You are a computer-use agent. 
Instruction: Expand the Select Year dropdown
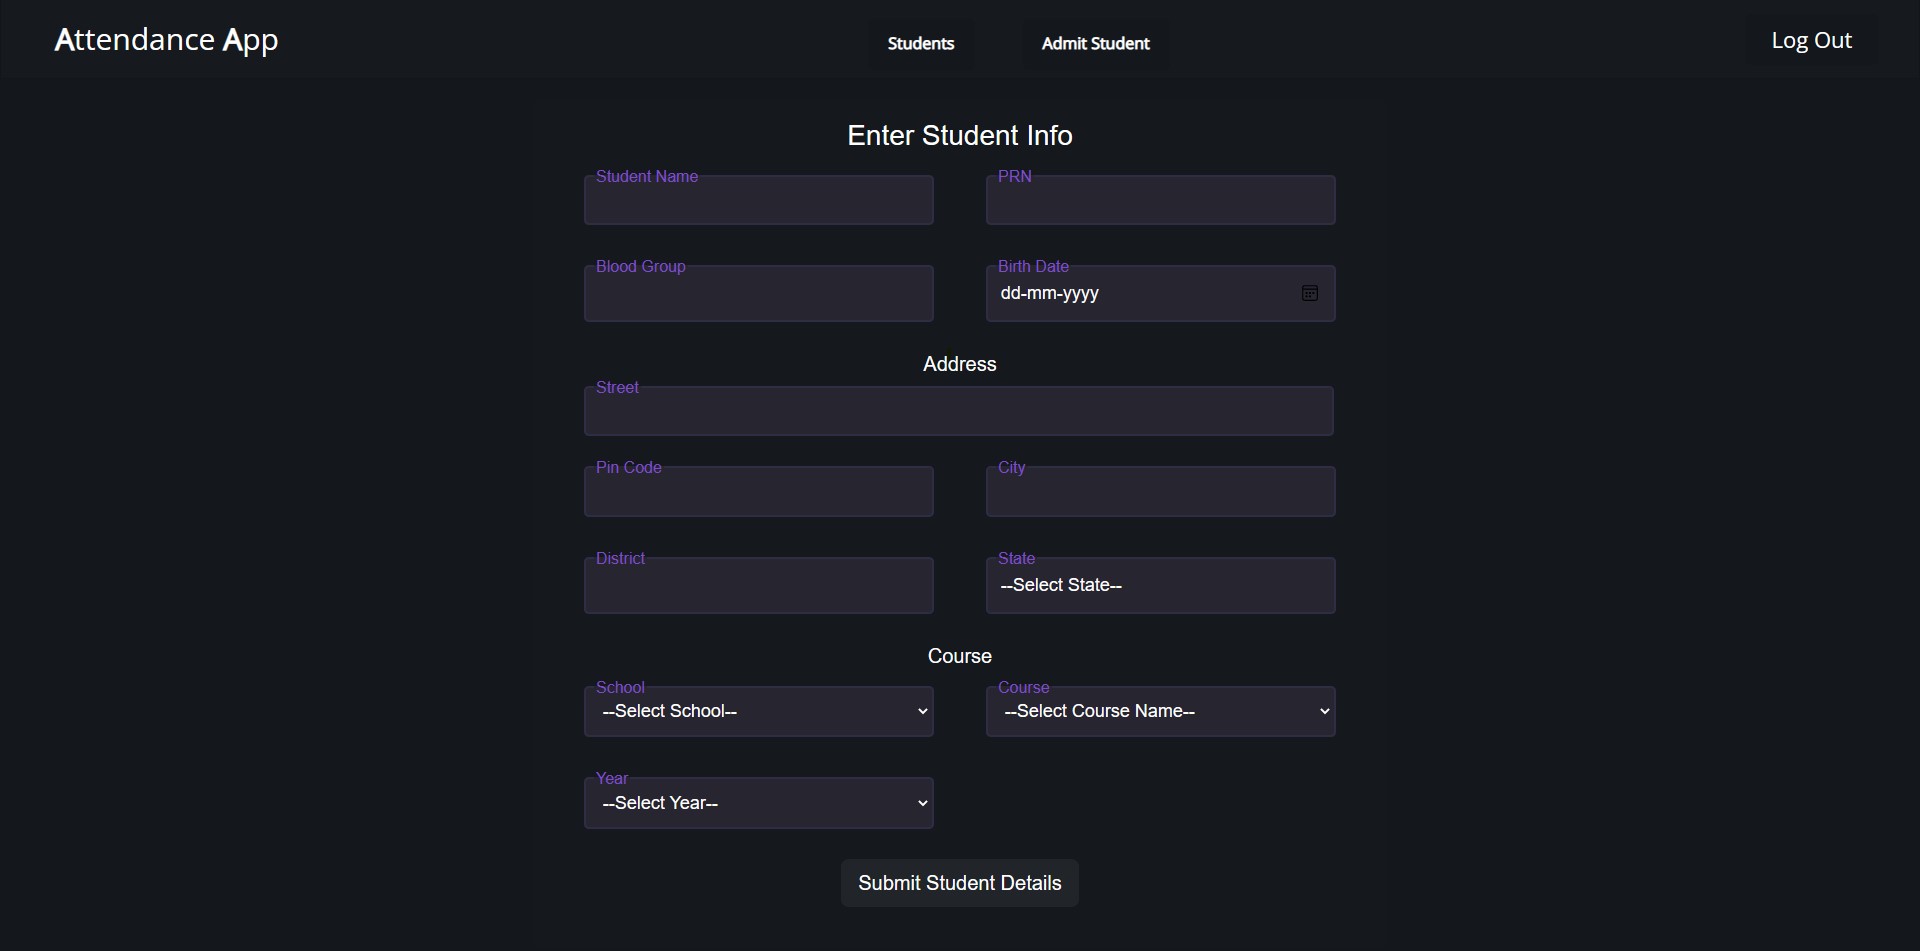[759, 803]
